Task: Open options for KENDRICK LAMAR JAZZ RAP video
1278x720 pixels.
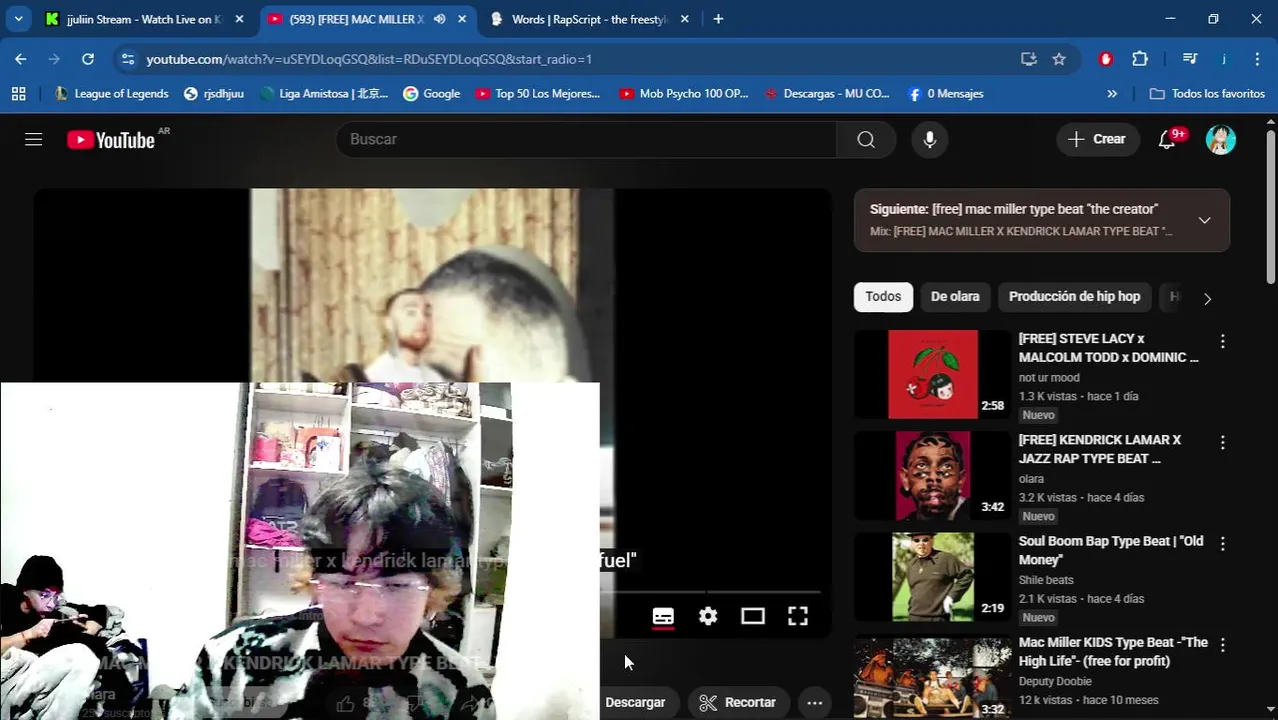Action: [x=1222, y=442]
